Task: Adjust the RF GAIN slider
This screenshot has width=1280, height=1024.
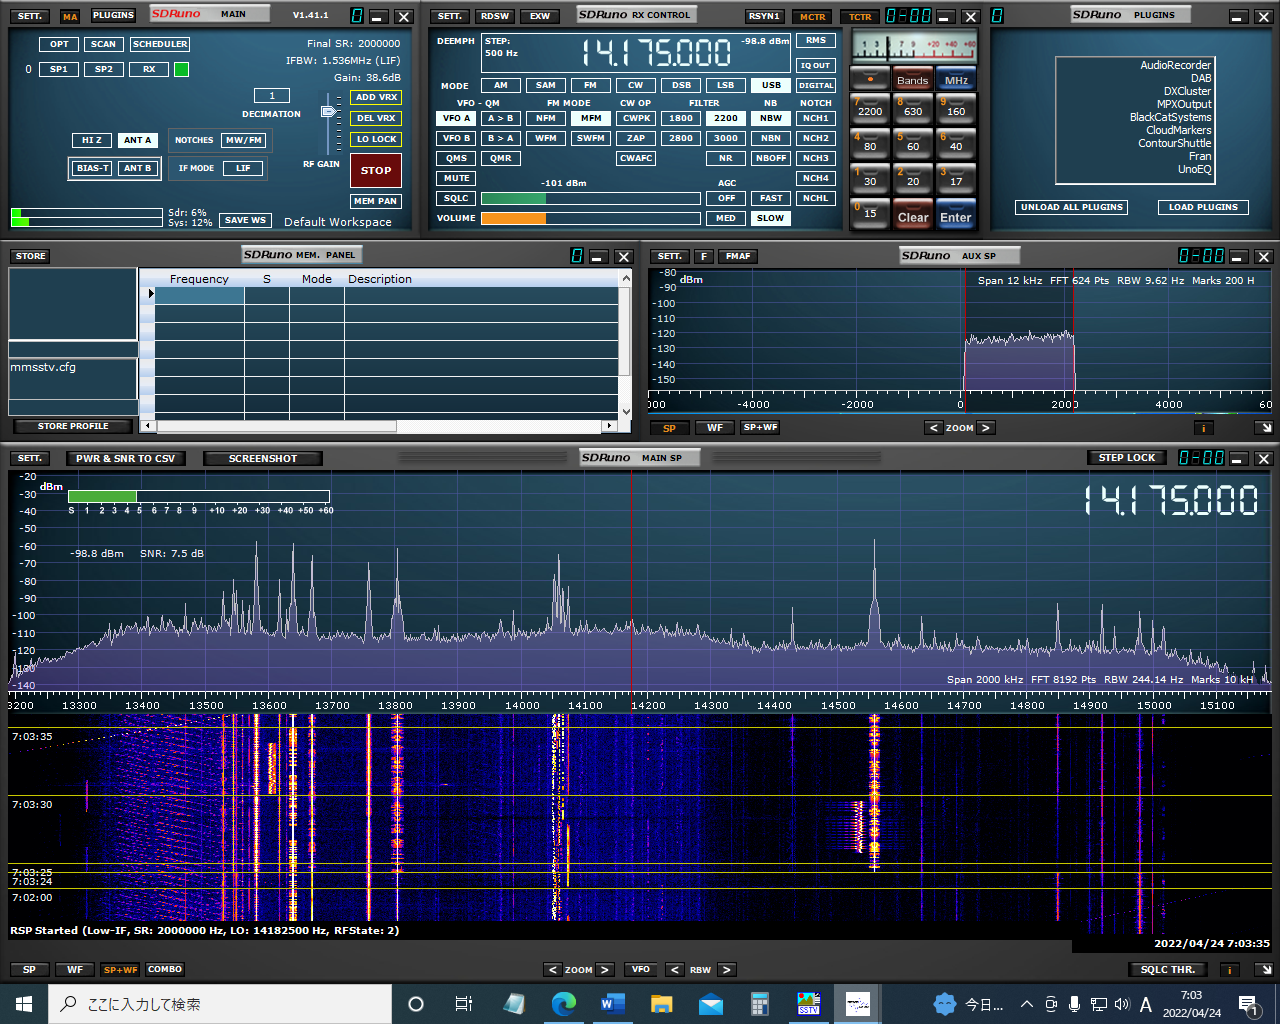Action: click(328, 112)
